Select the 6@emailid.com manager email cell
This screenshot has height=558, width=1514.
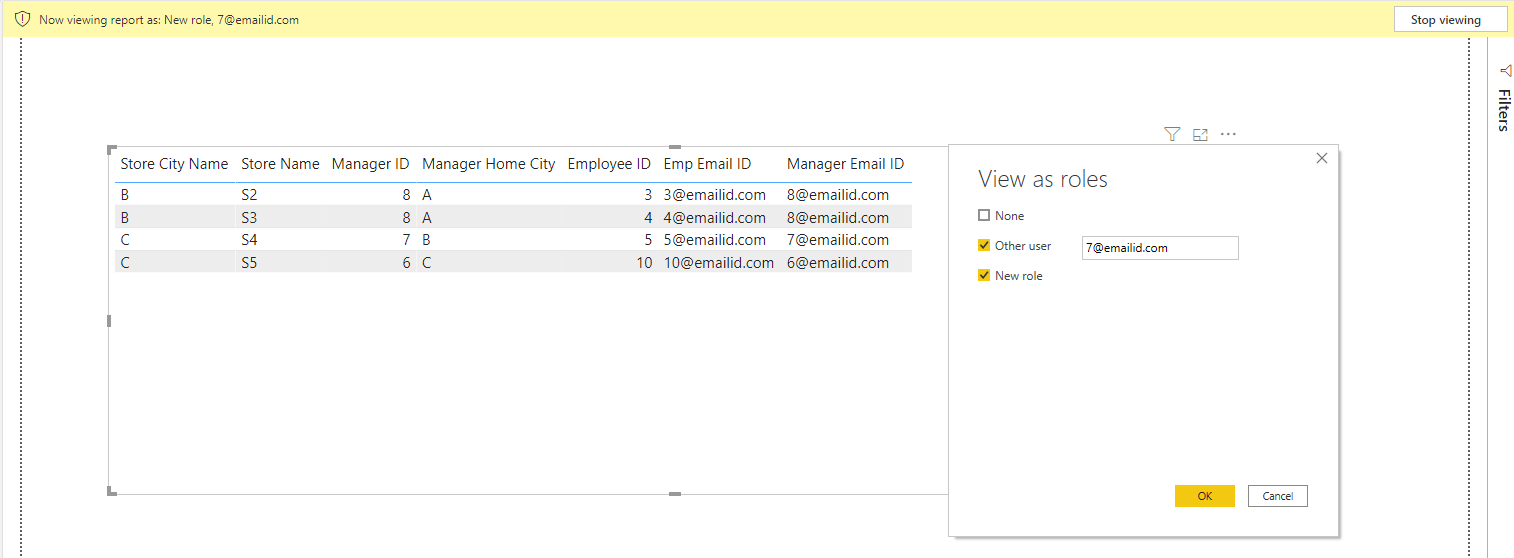coord(838,263)
